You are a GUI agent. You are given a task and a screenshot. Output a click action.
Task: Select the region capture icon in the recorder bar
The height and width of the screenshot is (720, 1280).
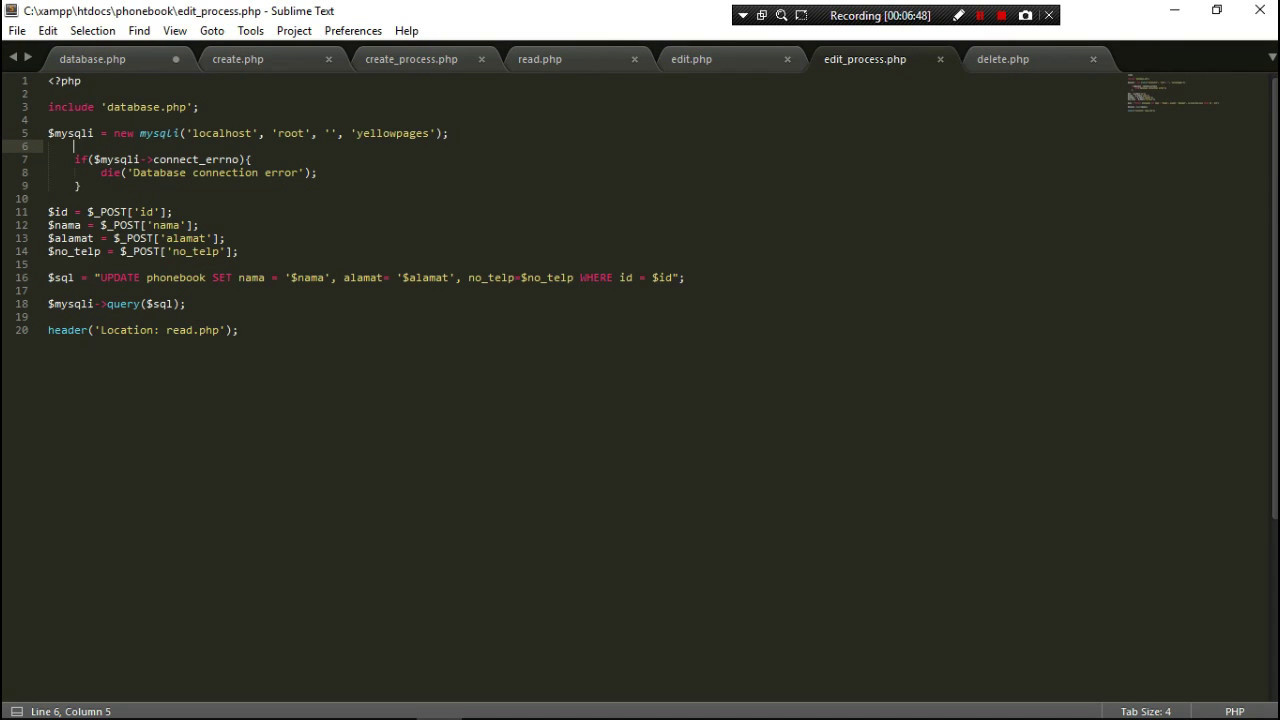(x=801, y=16)
